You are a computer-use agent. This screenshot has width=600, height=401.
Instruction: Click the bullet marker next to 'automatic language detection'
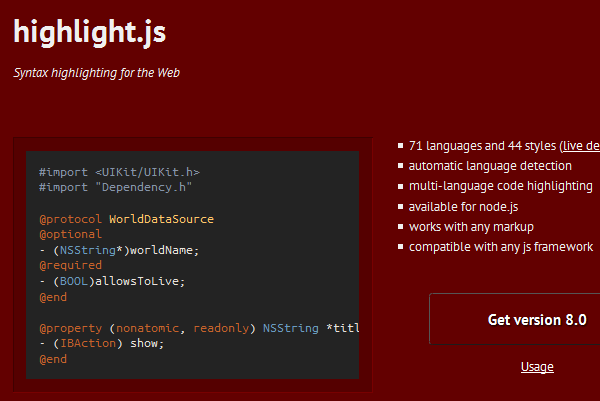(401, 167)
